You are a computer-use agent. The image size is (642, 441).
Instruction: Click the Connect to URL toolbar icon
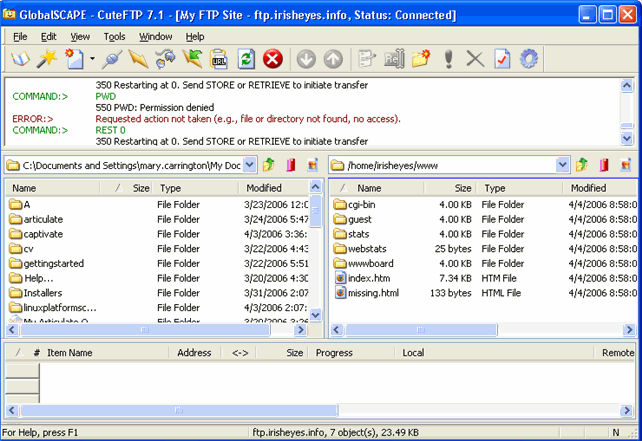pyautogui.click(x=219, y=59)
